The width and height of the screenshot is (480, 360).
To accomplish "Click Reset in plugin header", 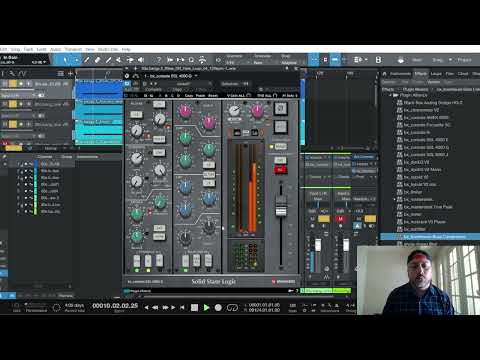I will [x=213, y=95].
